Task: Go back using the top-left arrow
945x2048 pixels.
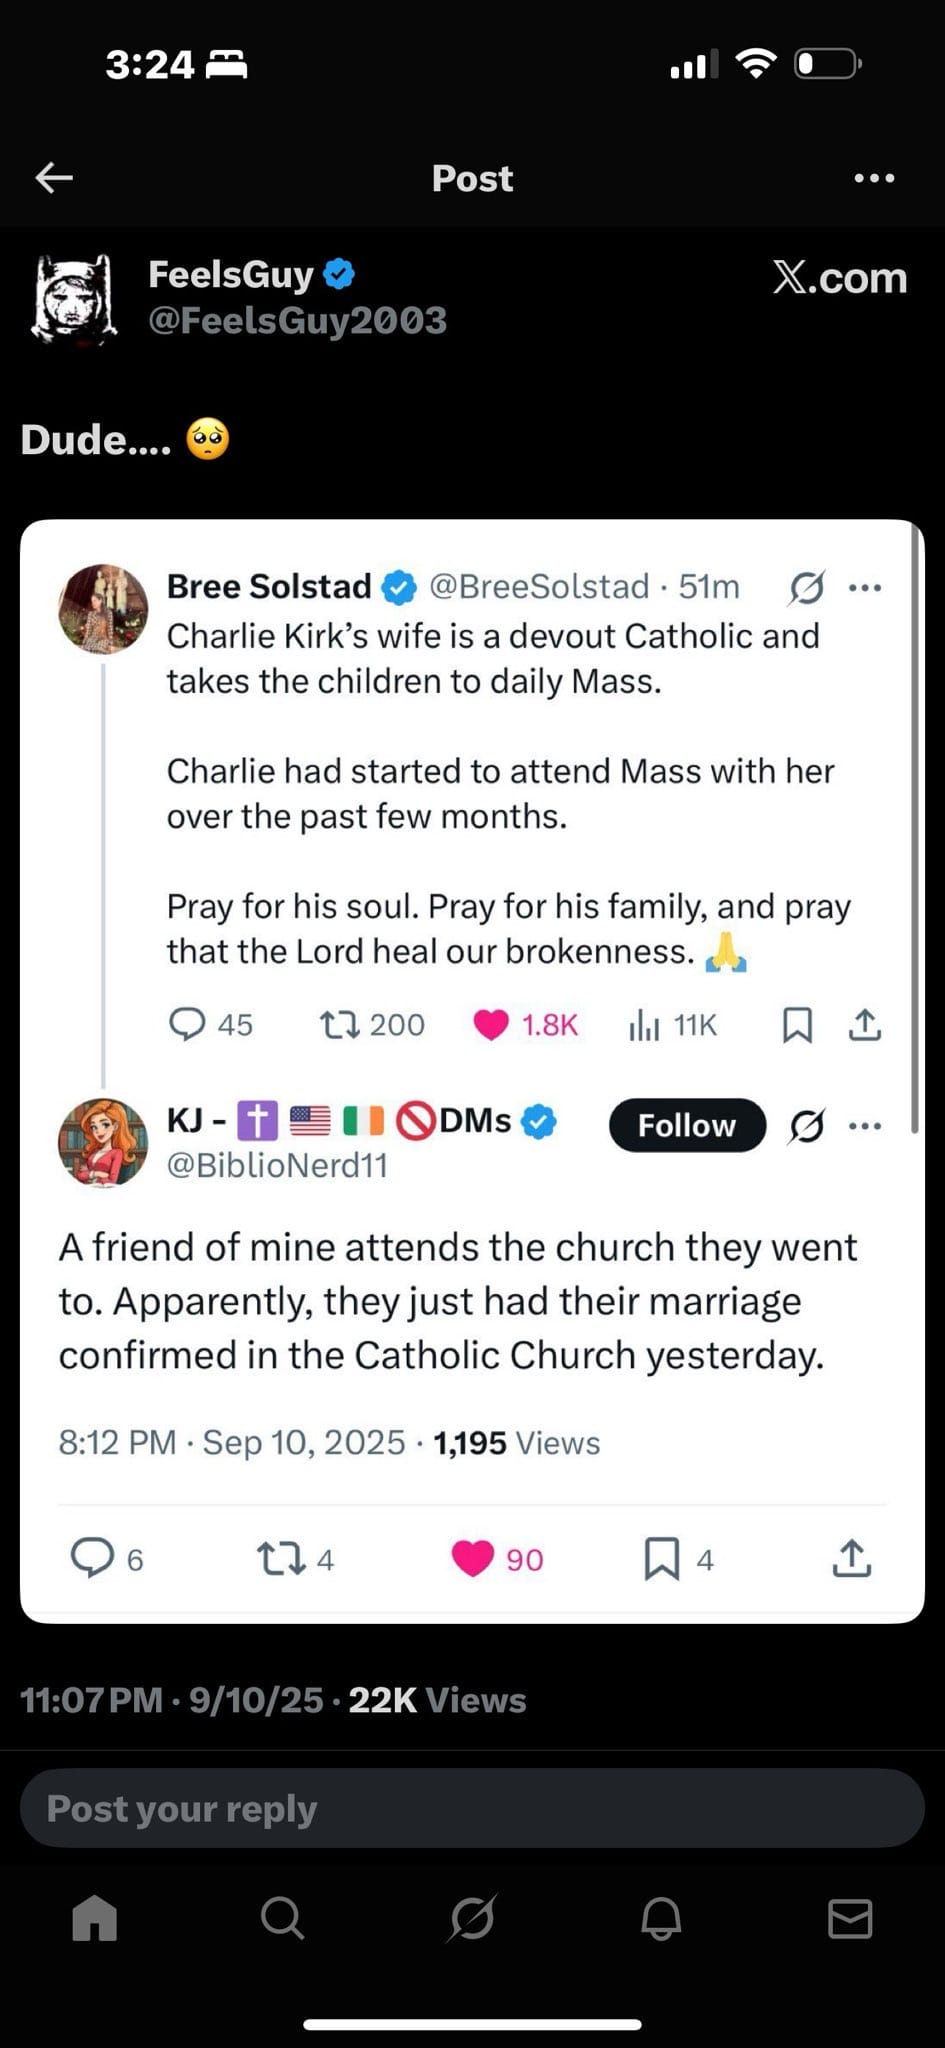Action: pos(54,178)
